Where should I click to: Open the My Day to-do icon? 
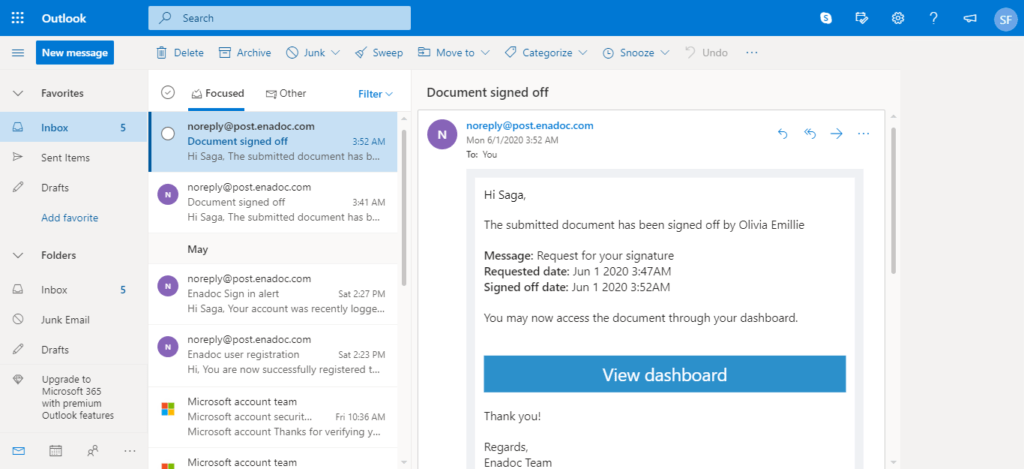pos(862,18)
